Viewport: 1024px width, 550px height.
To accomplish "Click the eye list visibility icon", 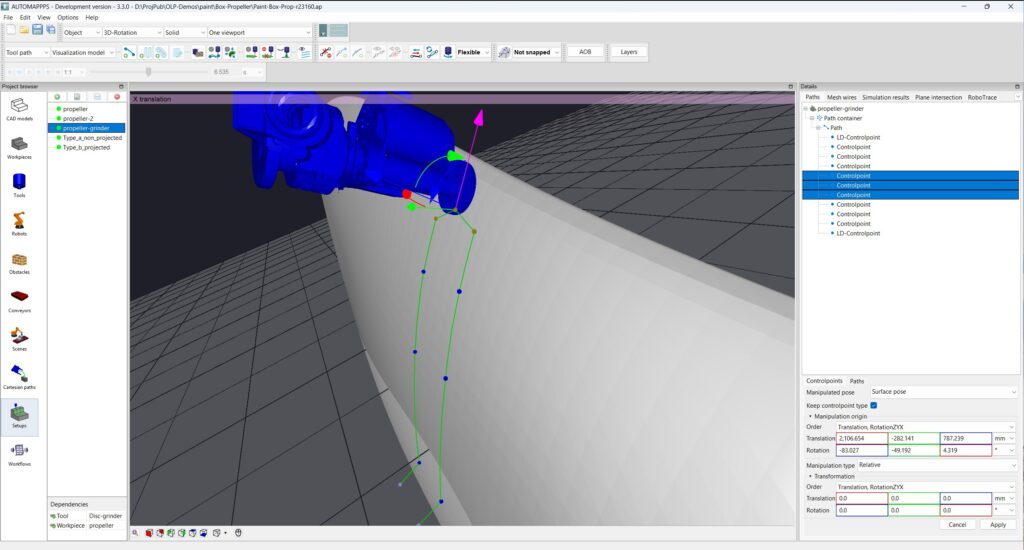I will pyautogui.click(x=304, y=52).
